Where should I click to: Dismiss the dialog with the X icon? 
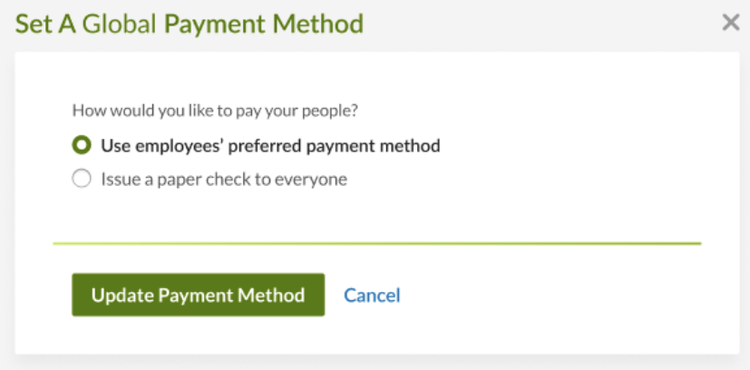click(x=731, y=22)
